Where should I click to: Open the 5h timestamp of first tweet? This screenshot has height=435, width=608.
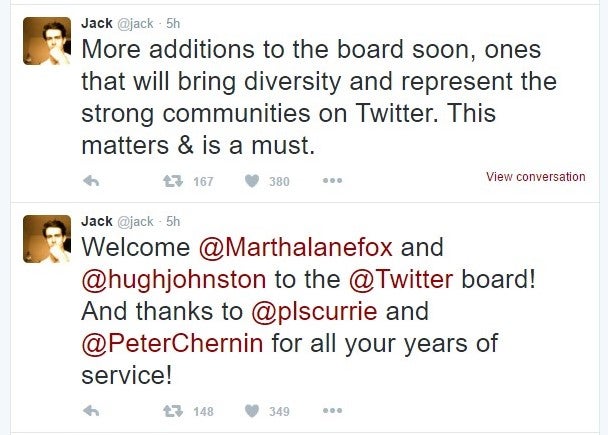click(x=173, y=24)
